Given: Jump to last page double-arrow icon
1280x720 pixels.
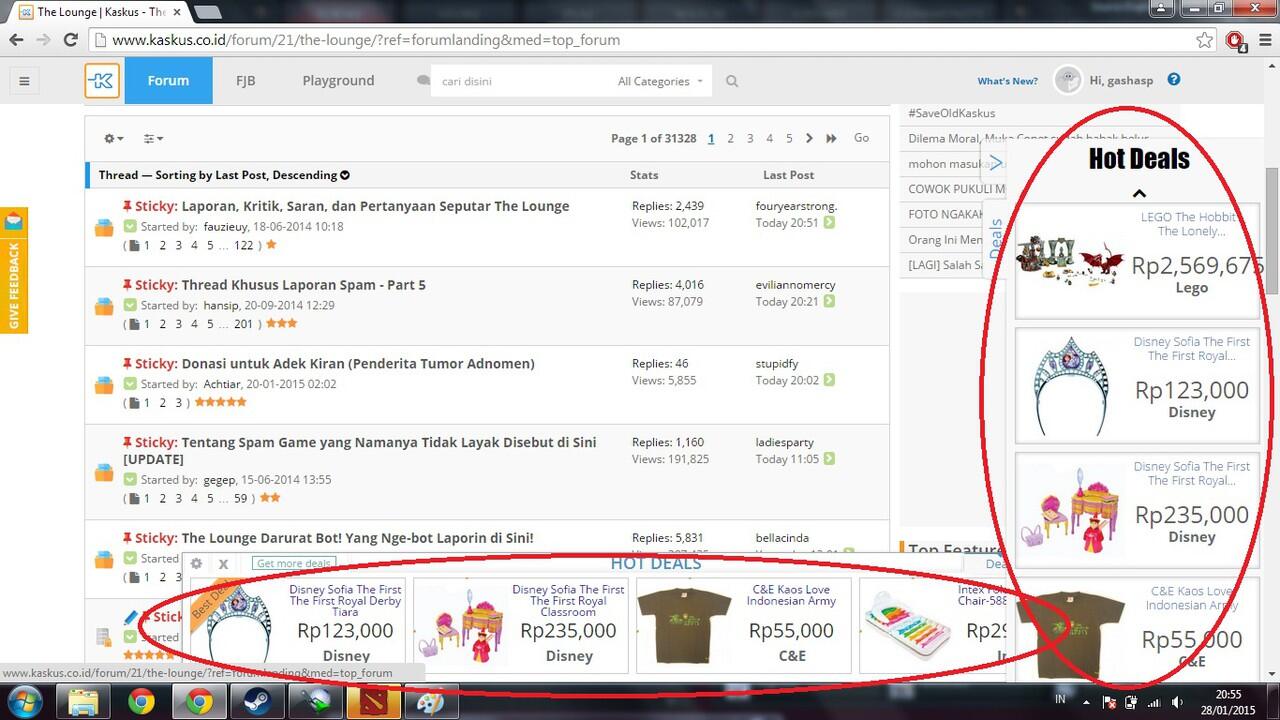Looking at the screenshot, I should coord(831,138).
